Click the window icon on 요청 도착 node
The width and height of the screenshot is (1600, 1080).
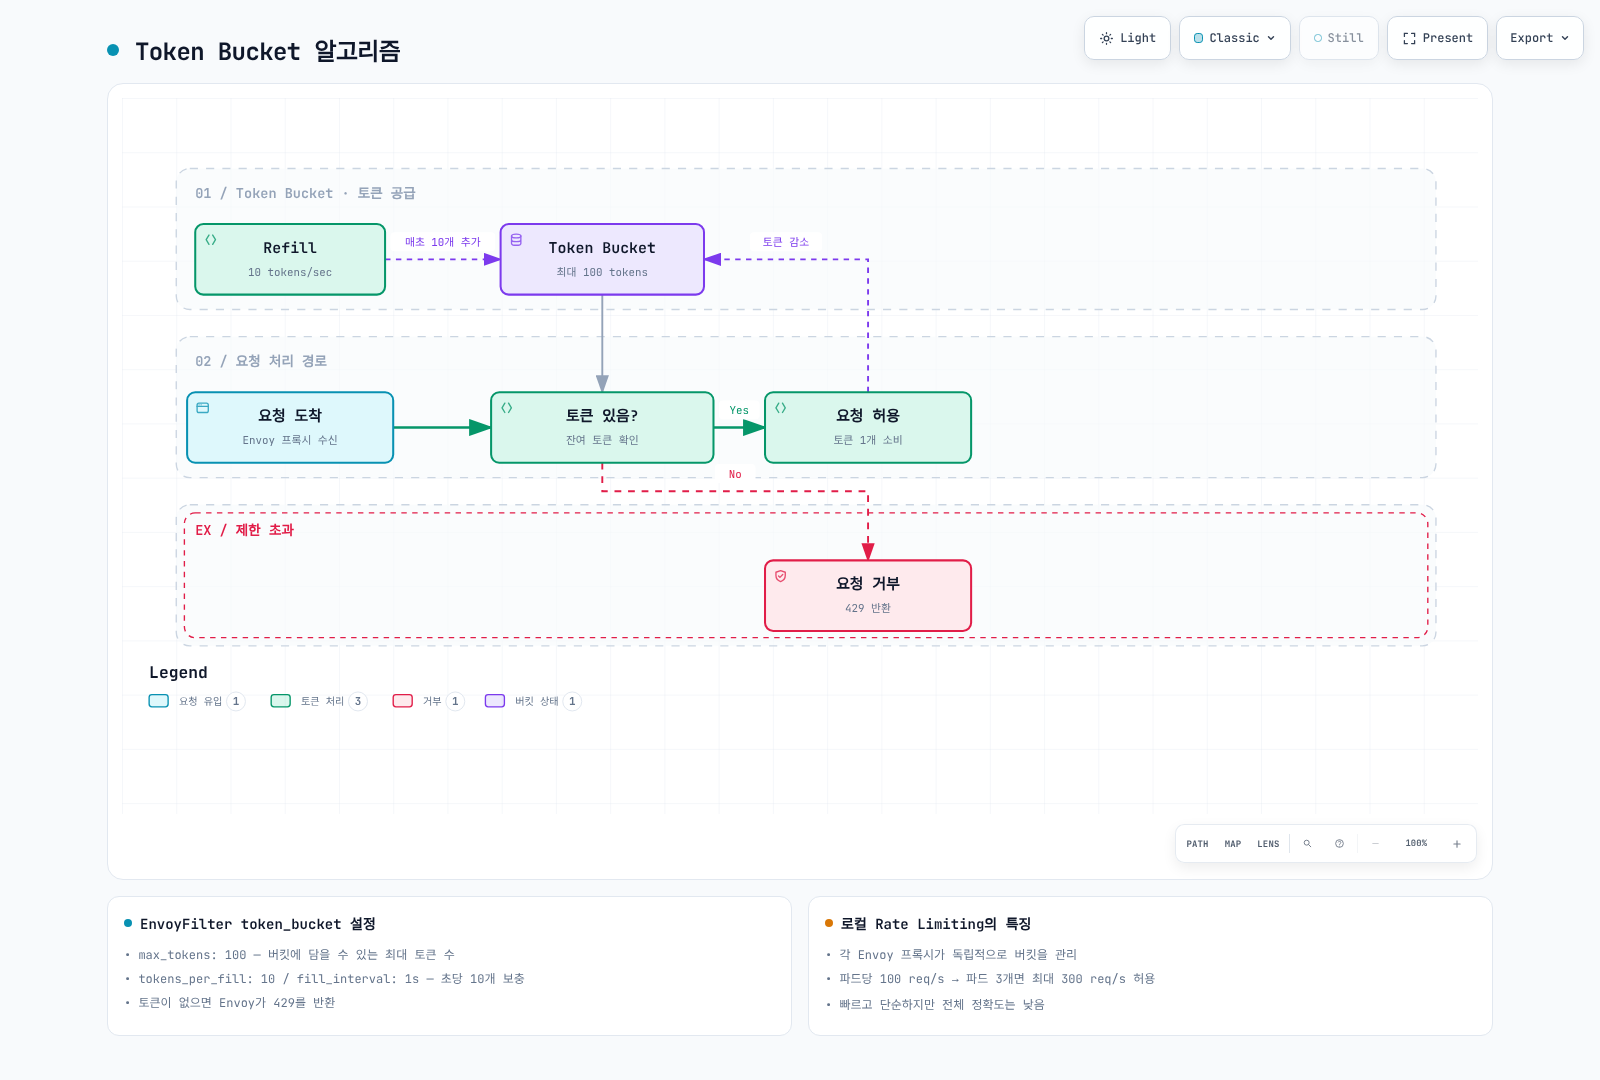click(203, 408)
